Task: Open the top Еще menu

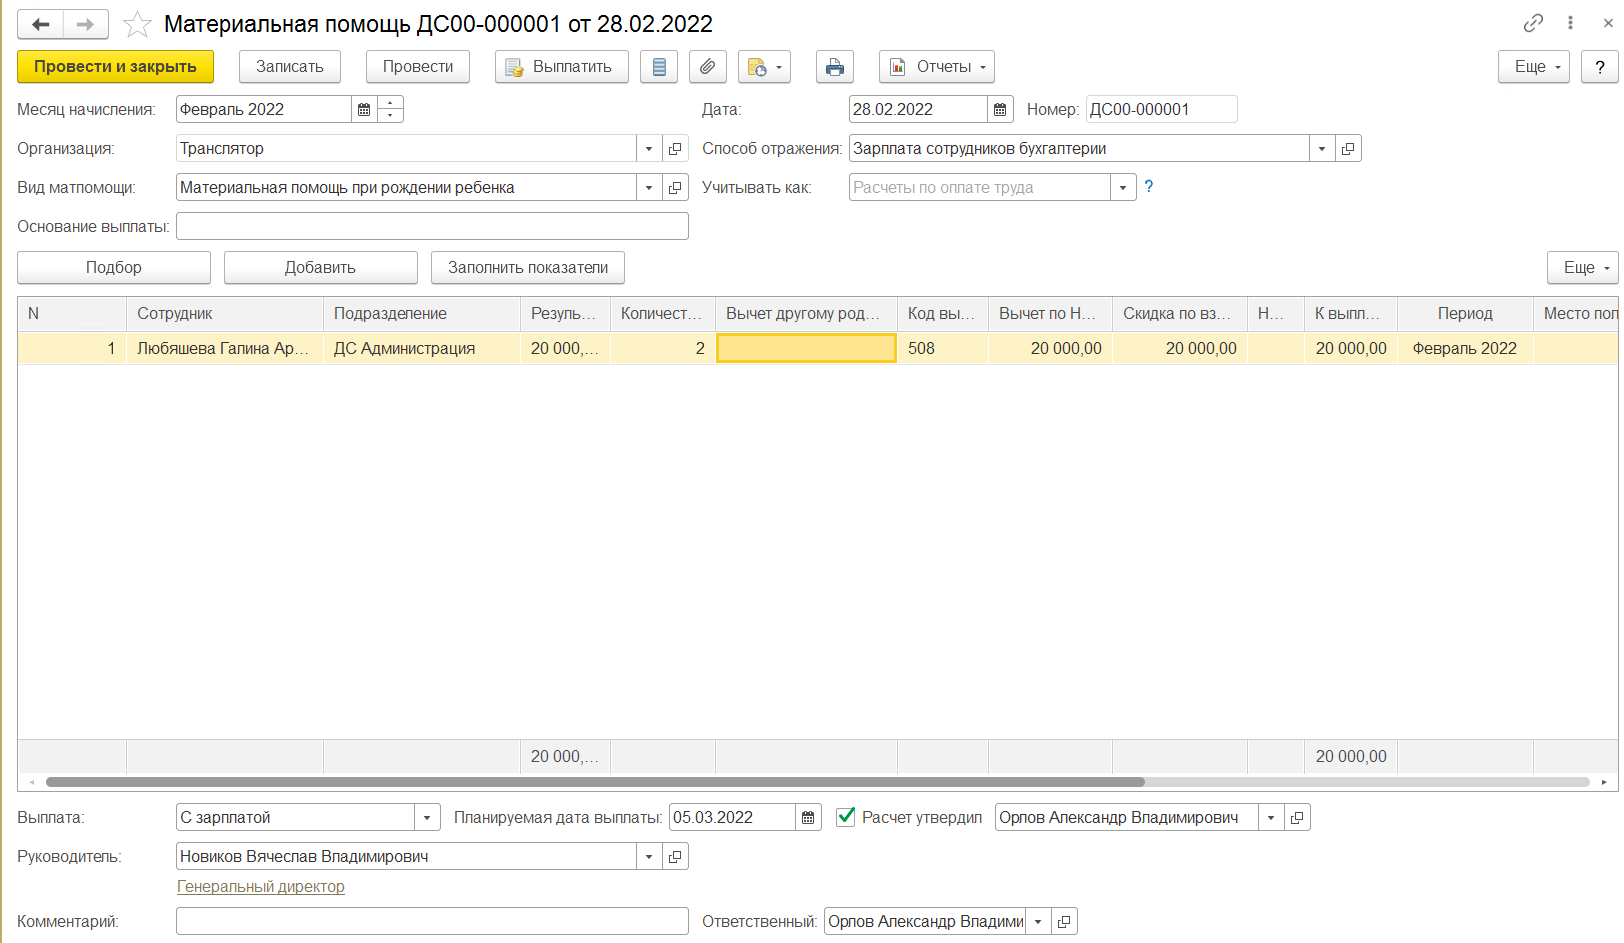Action: point(1533,67)
